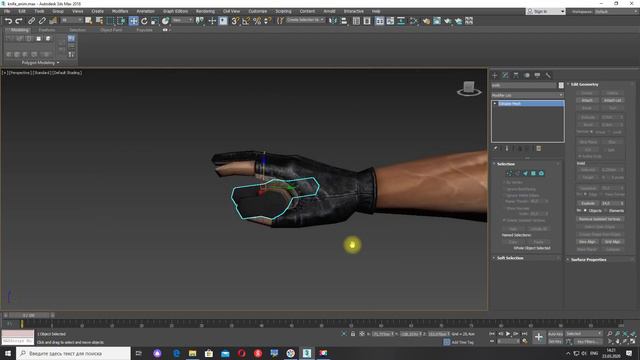
Task: Collapse the Edit Geometry rollout
Action: pyautogui.click(x=584, y=84)
